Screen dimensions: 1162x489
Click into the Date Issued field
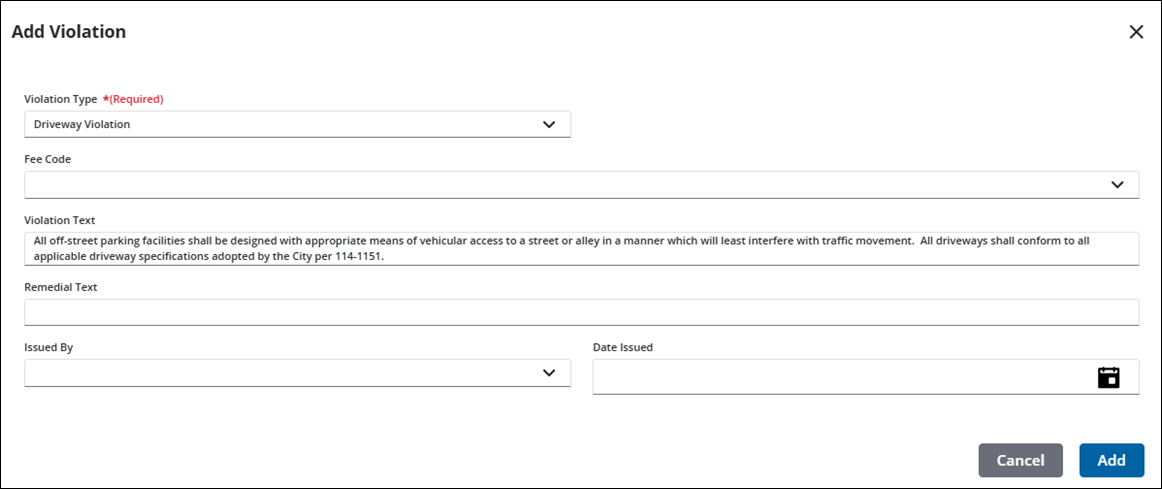(840, 377)
